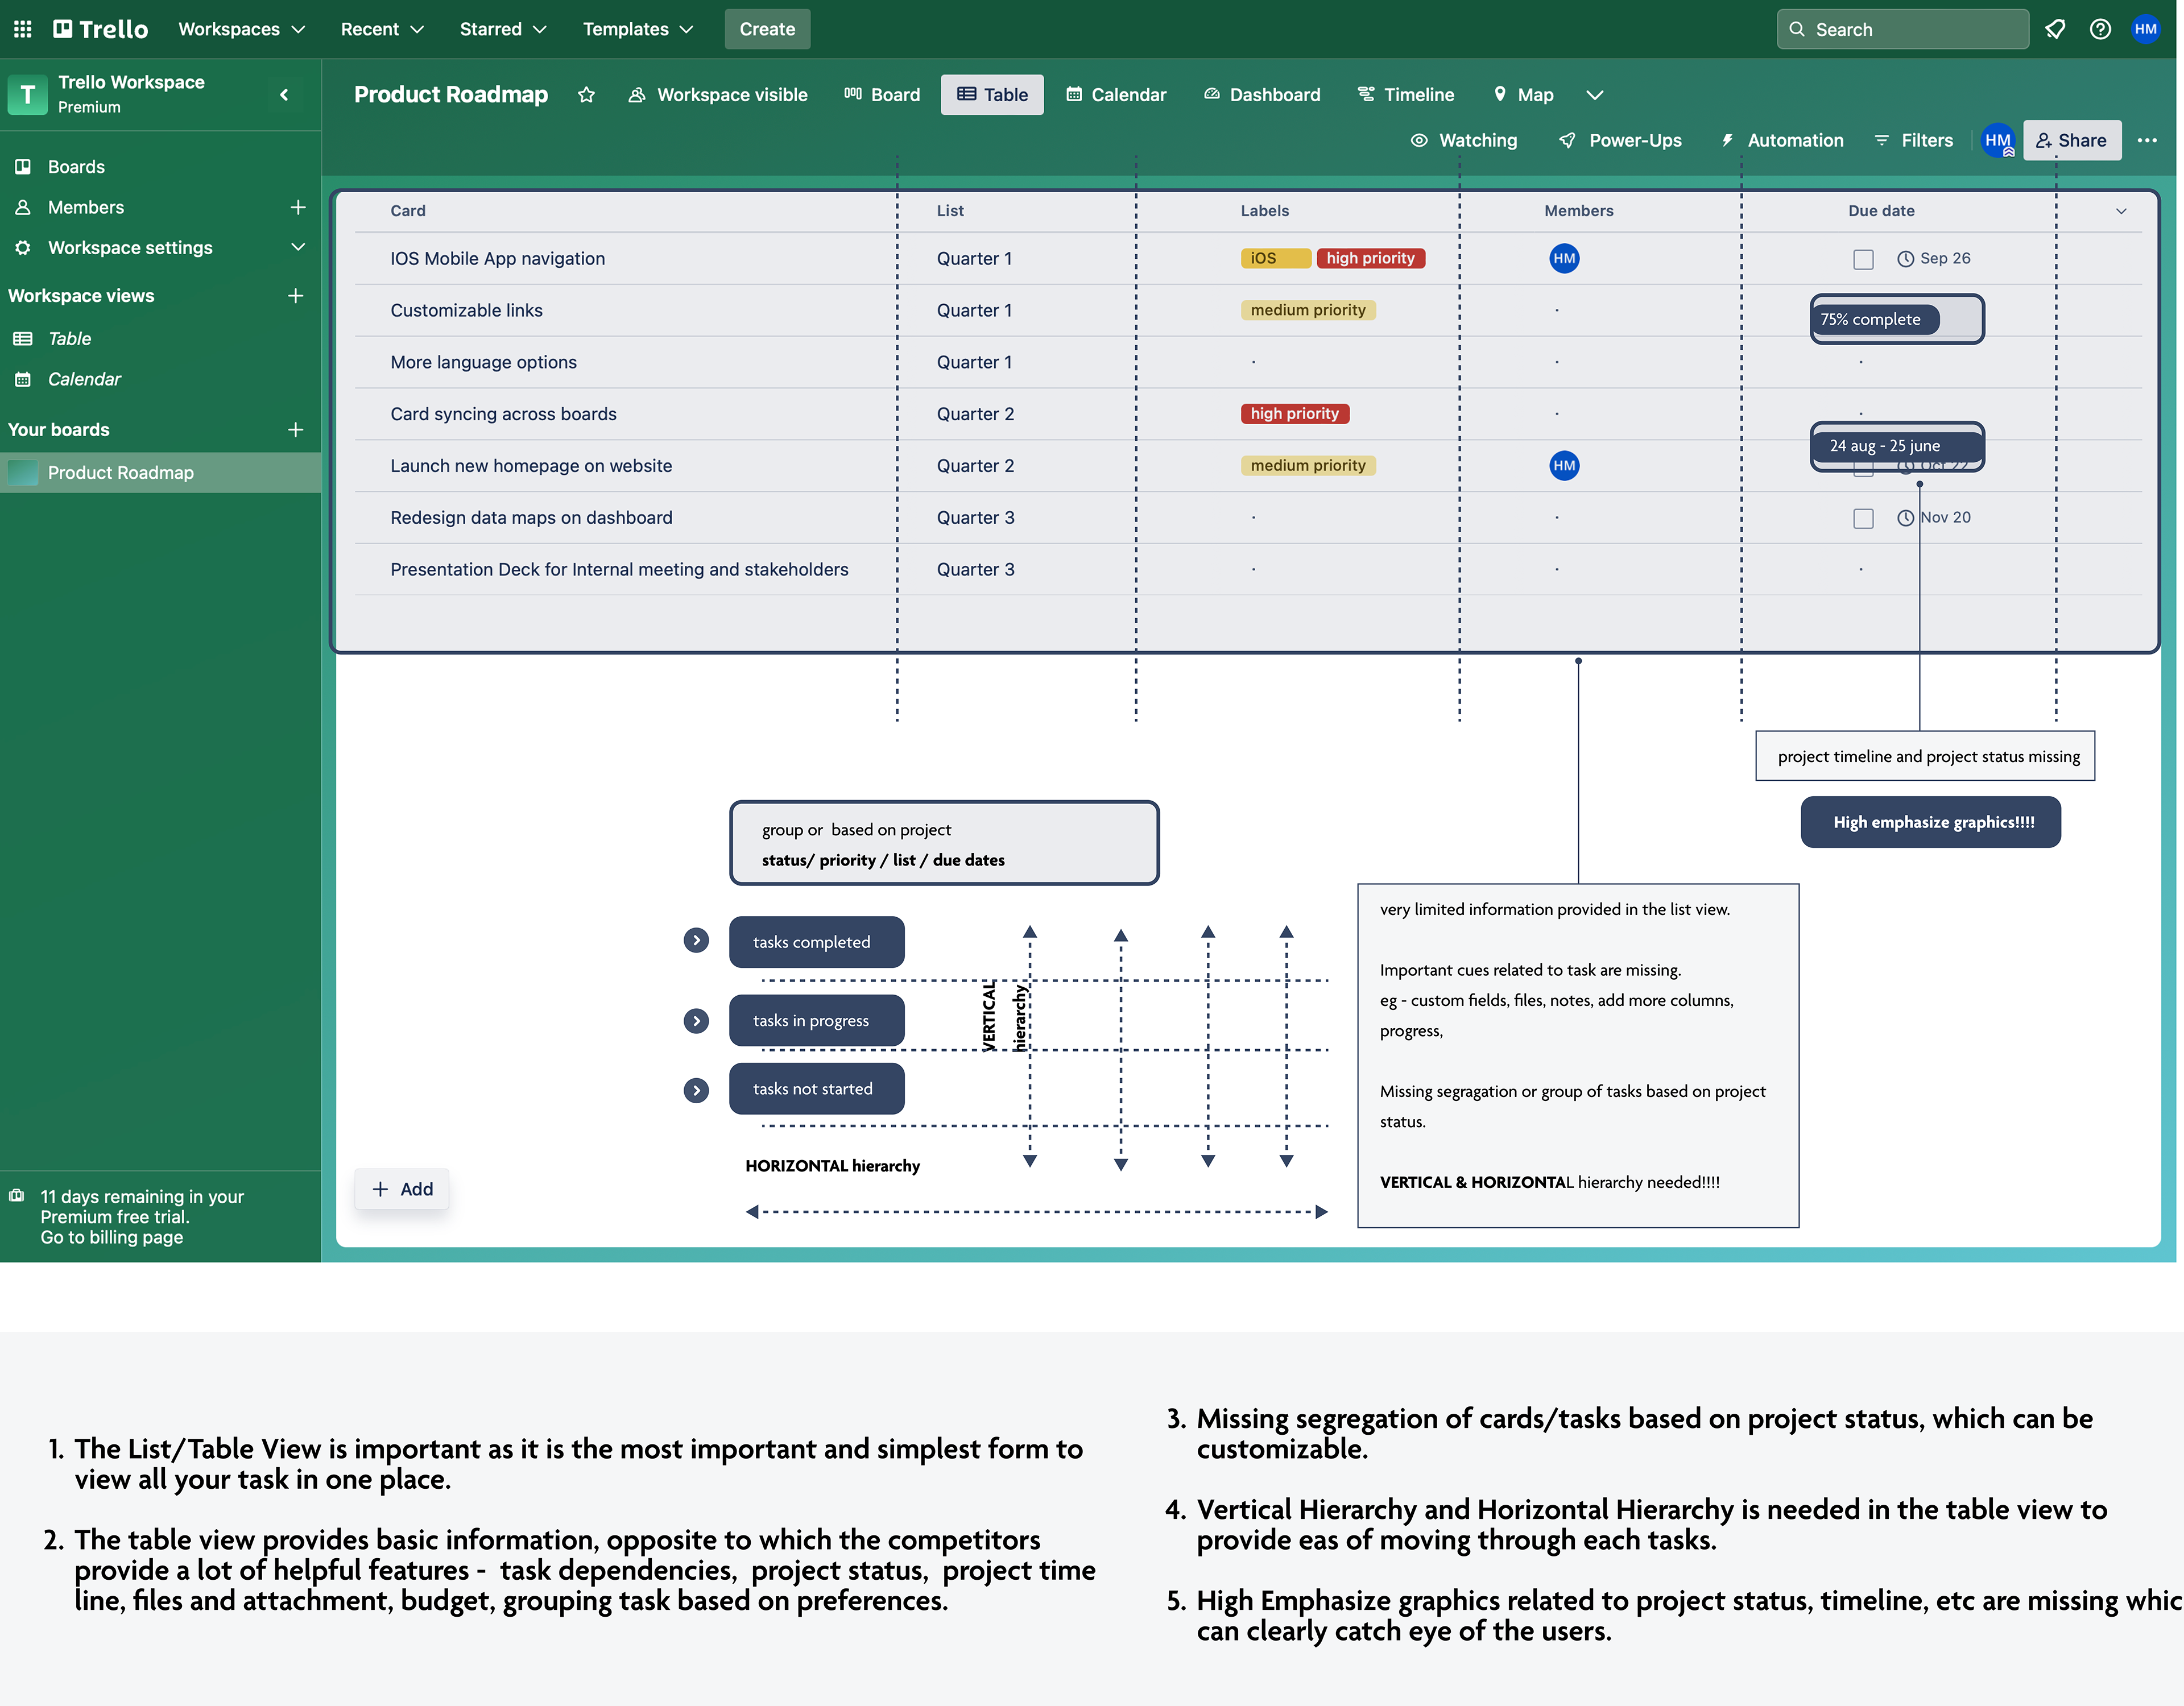Screen dimensions: 2184x1706
Task: Add a workspace view with plus icon
Action: pos(295,295)
